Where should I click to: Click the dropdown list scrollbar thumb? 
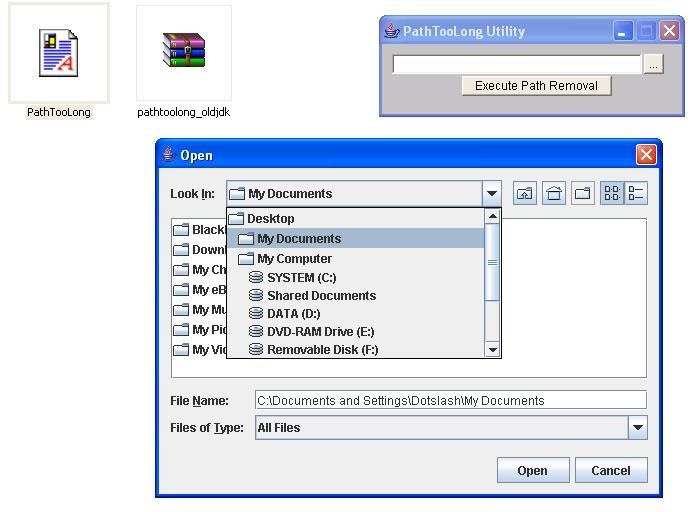pos(493,262)
